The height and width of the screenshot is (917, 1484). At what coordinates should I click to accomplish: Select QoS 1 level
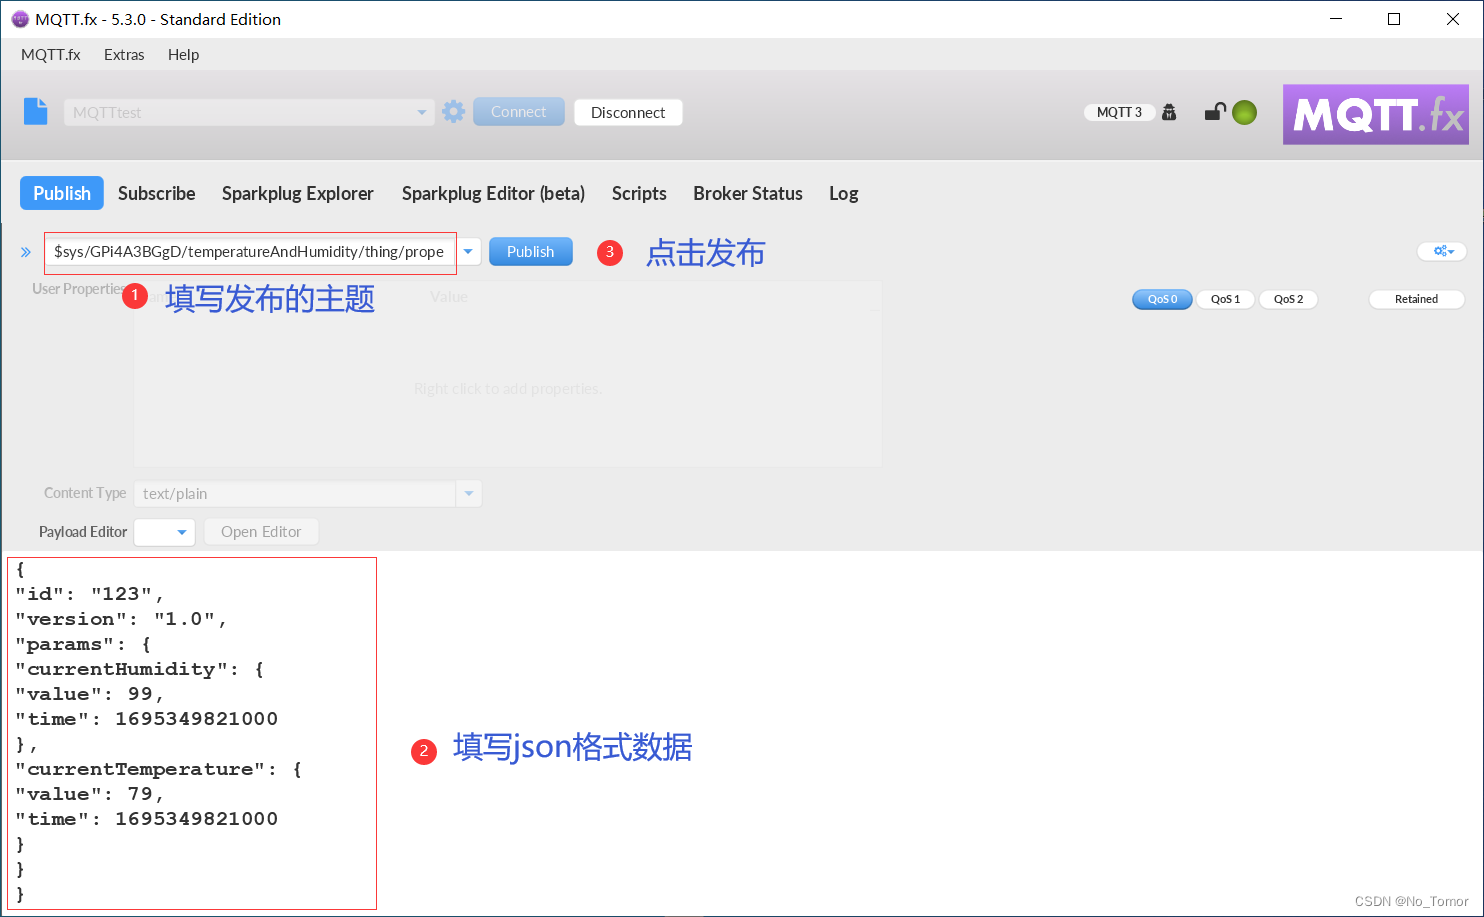(1225, 299)
